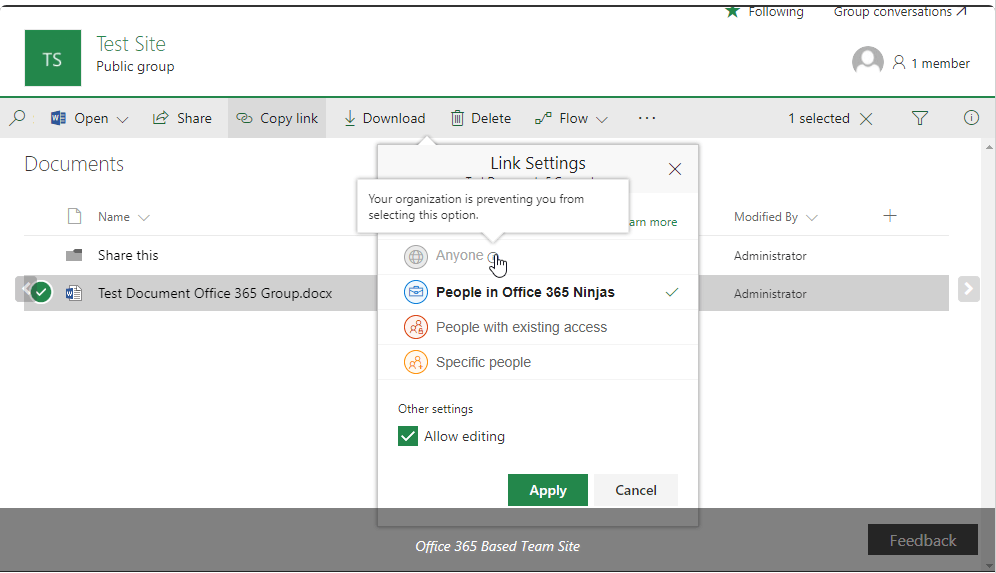Click Administrator in the Share this row
This screenshot has height=573, width=996.
coord(770,256)
